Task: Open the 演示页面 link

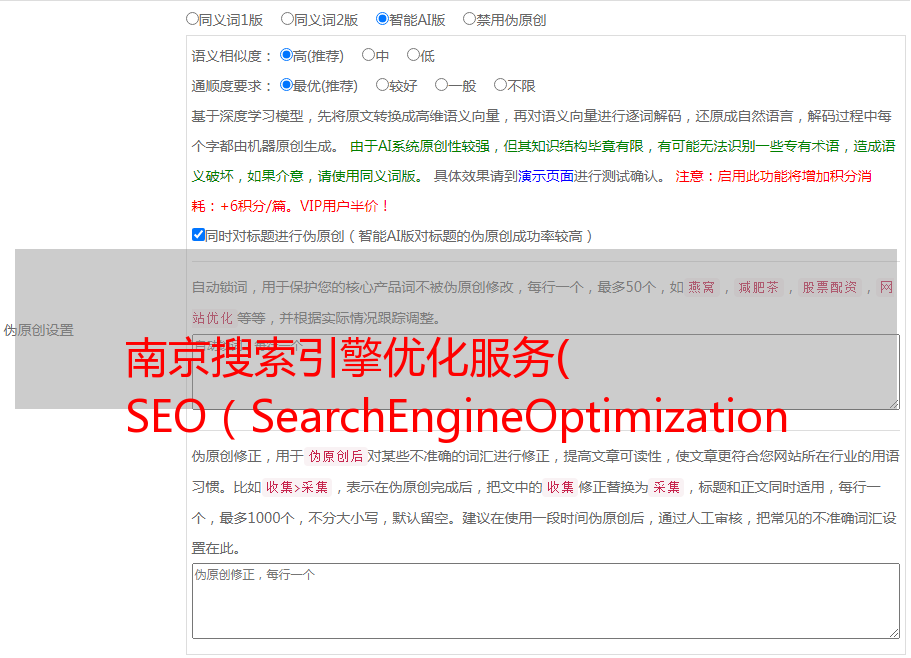Action: tap(546, 176)
